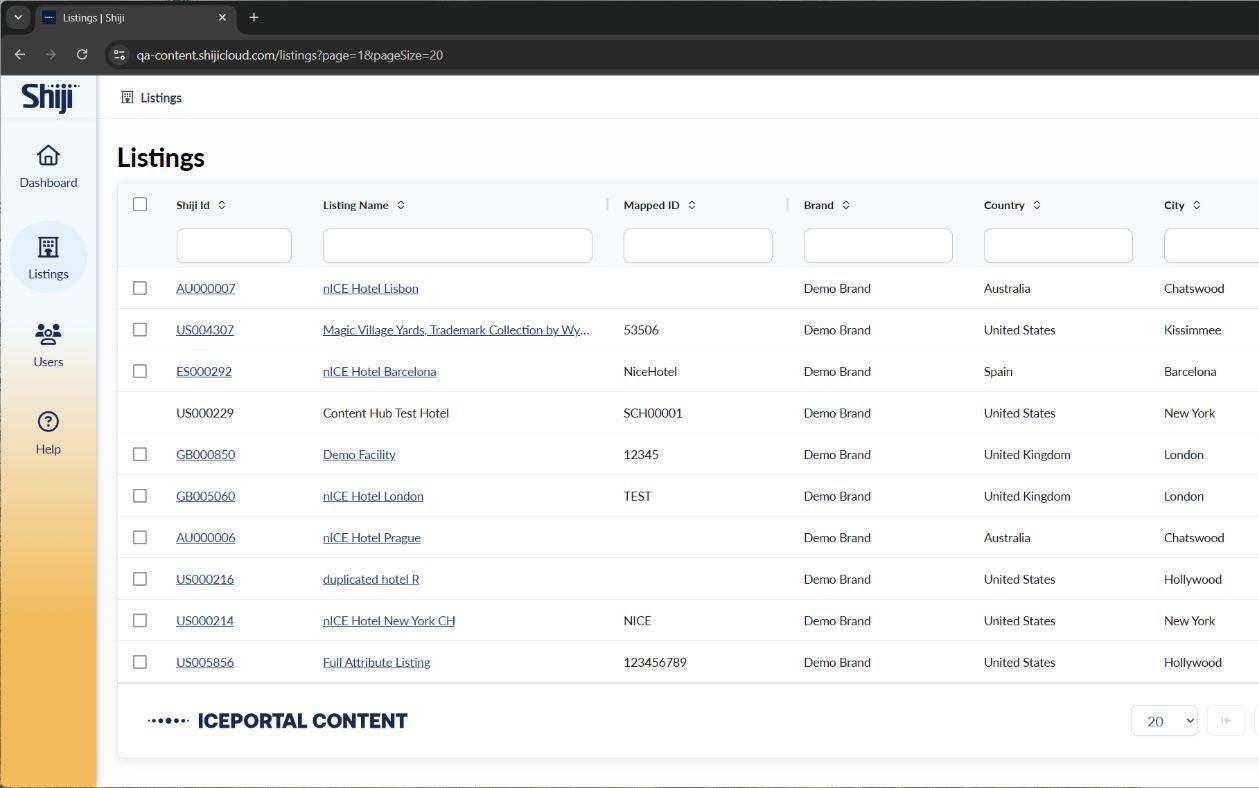Click the Help question mark icon
Image resolution: width=1259 pixels, height=788 pixels.
[x=48, y=422]
